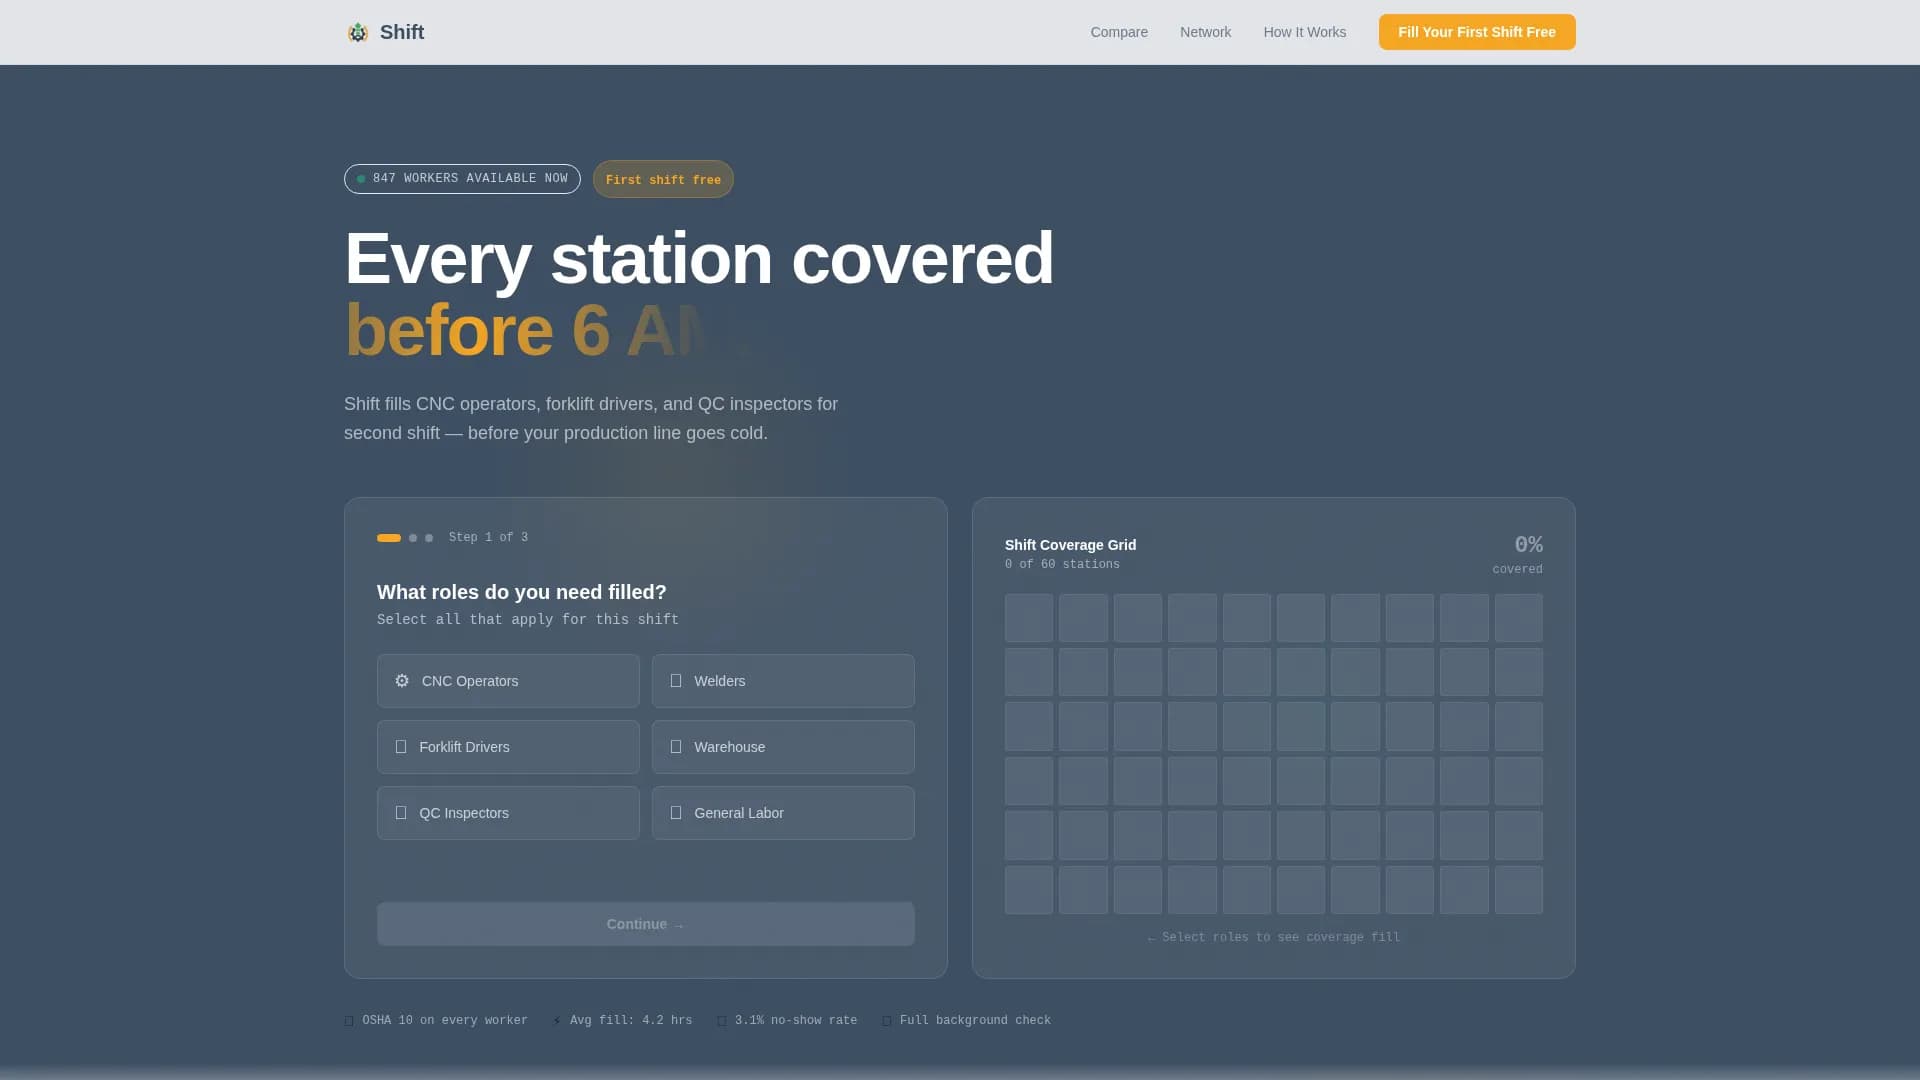The height and width of the screenshot is (1080, 1920).
Task: Select the QC Inspectors role
Action: tap(508, 813)
